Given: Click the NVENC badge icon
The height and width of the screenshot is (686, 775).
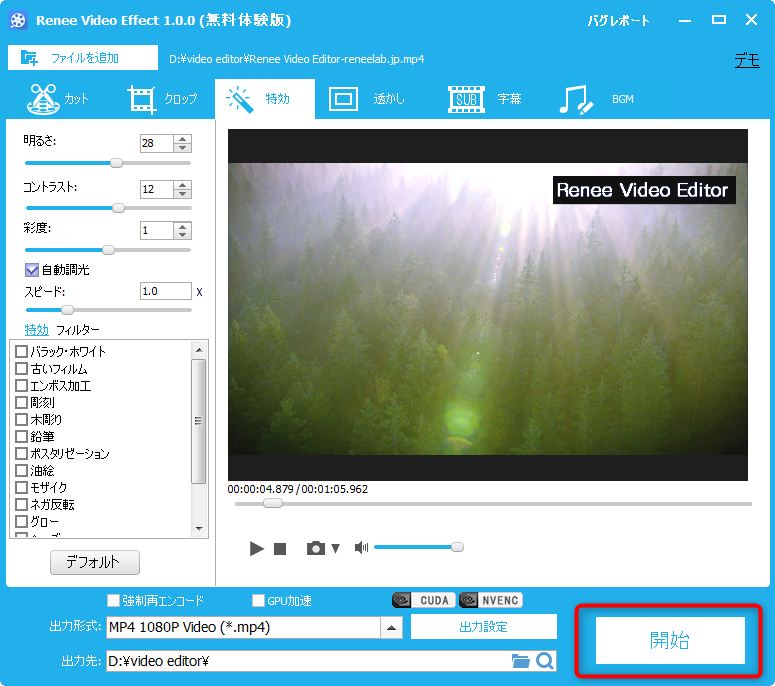Looking at the screenshot, I should click(x=491, y=600).
